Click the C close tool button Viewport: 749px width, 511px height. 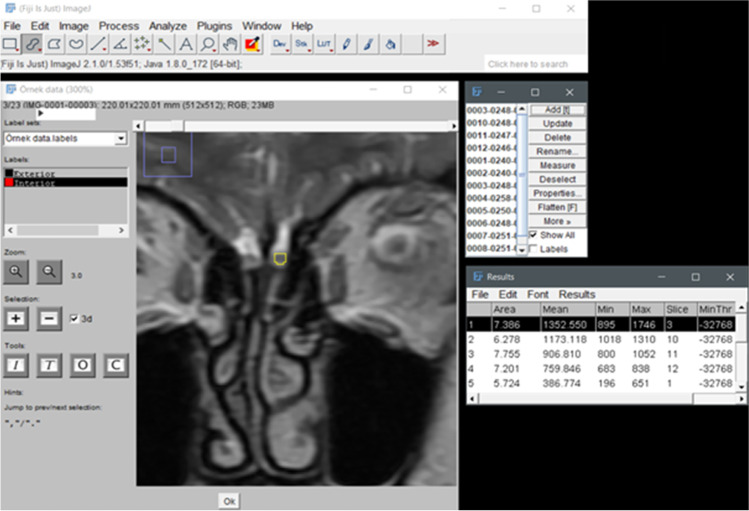[116, 365]
